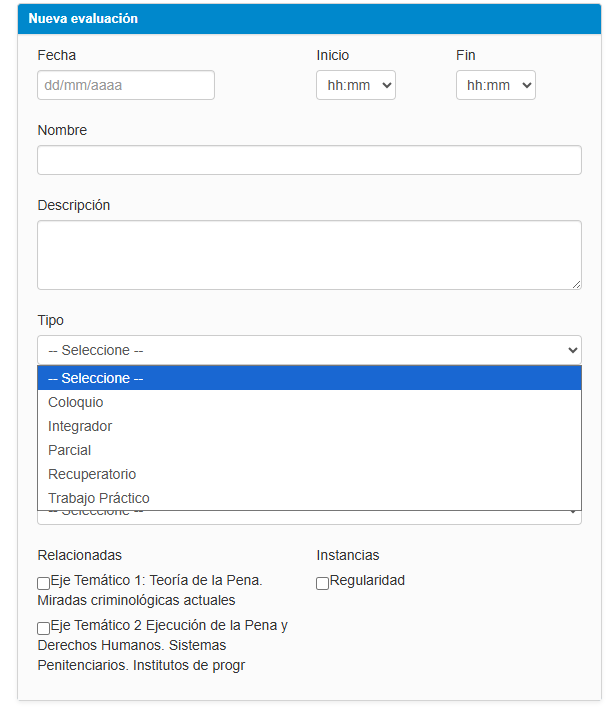The height and width of the screenshot is (723, 614).
Task: Click inside the Descripción text area
Action: point(309,255)
